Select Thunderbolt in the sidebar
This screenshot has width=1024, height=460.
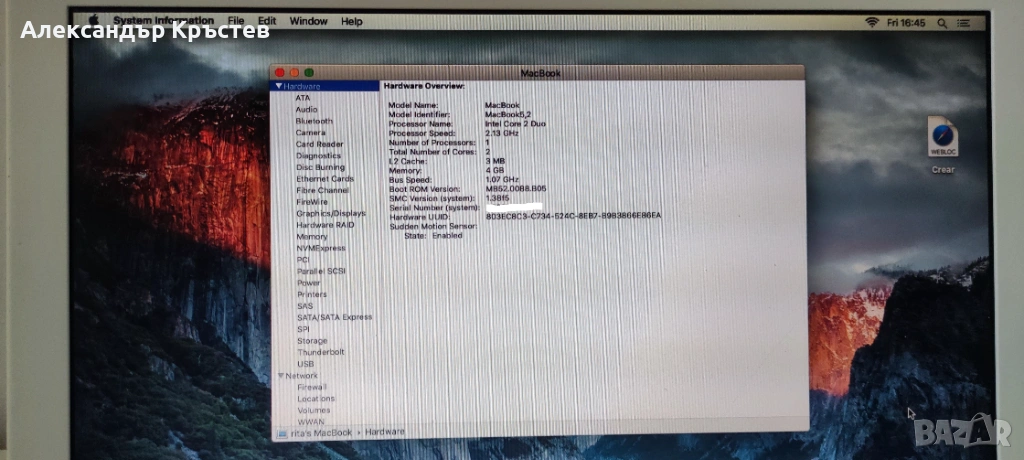tap(321, 352)
